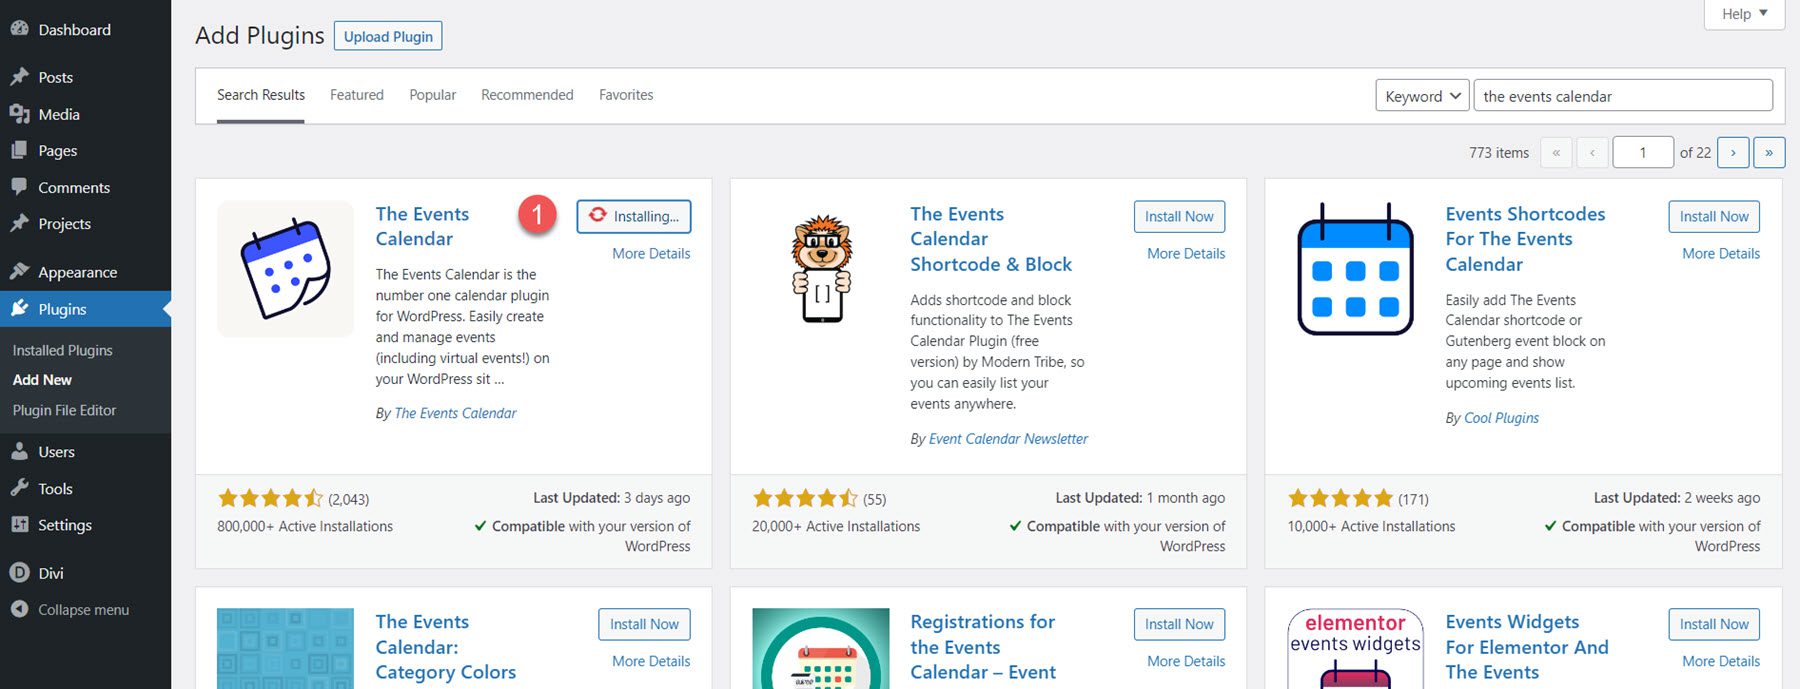The height and width of the screenshot is (689, 1800).
Task: Click the Pages sidebar icon
Action: pyautogui.click(x=22, y=150)
